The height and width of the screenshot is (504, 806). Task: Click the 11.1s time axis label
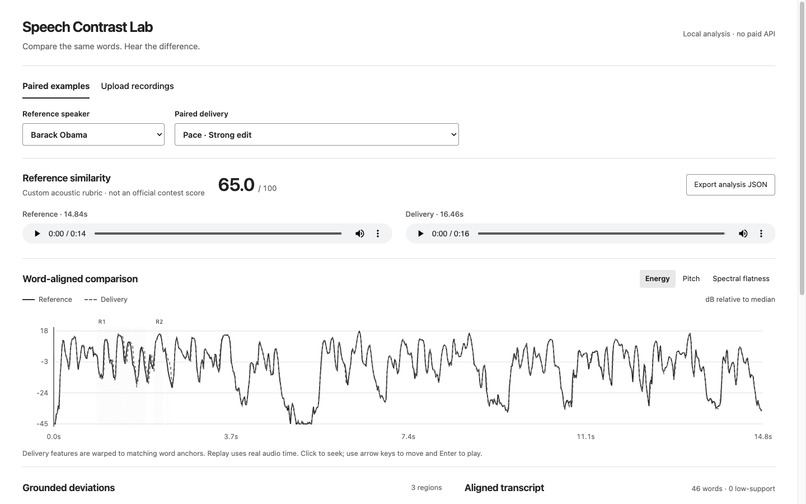(x=585, y=437)
